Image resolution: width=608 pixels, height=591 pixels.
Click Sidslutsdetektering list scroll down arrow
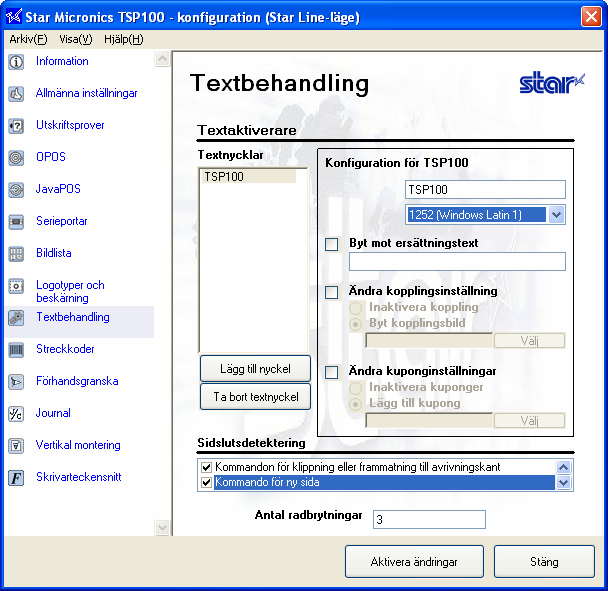(x=563, y=483)
